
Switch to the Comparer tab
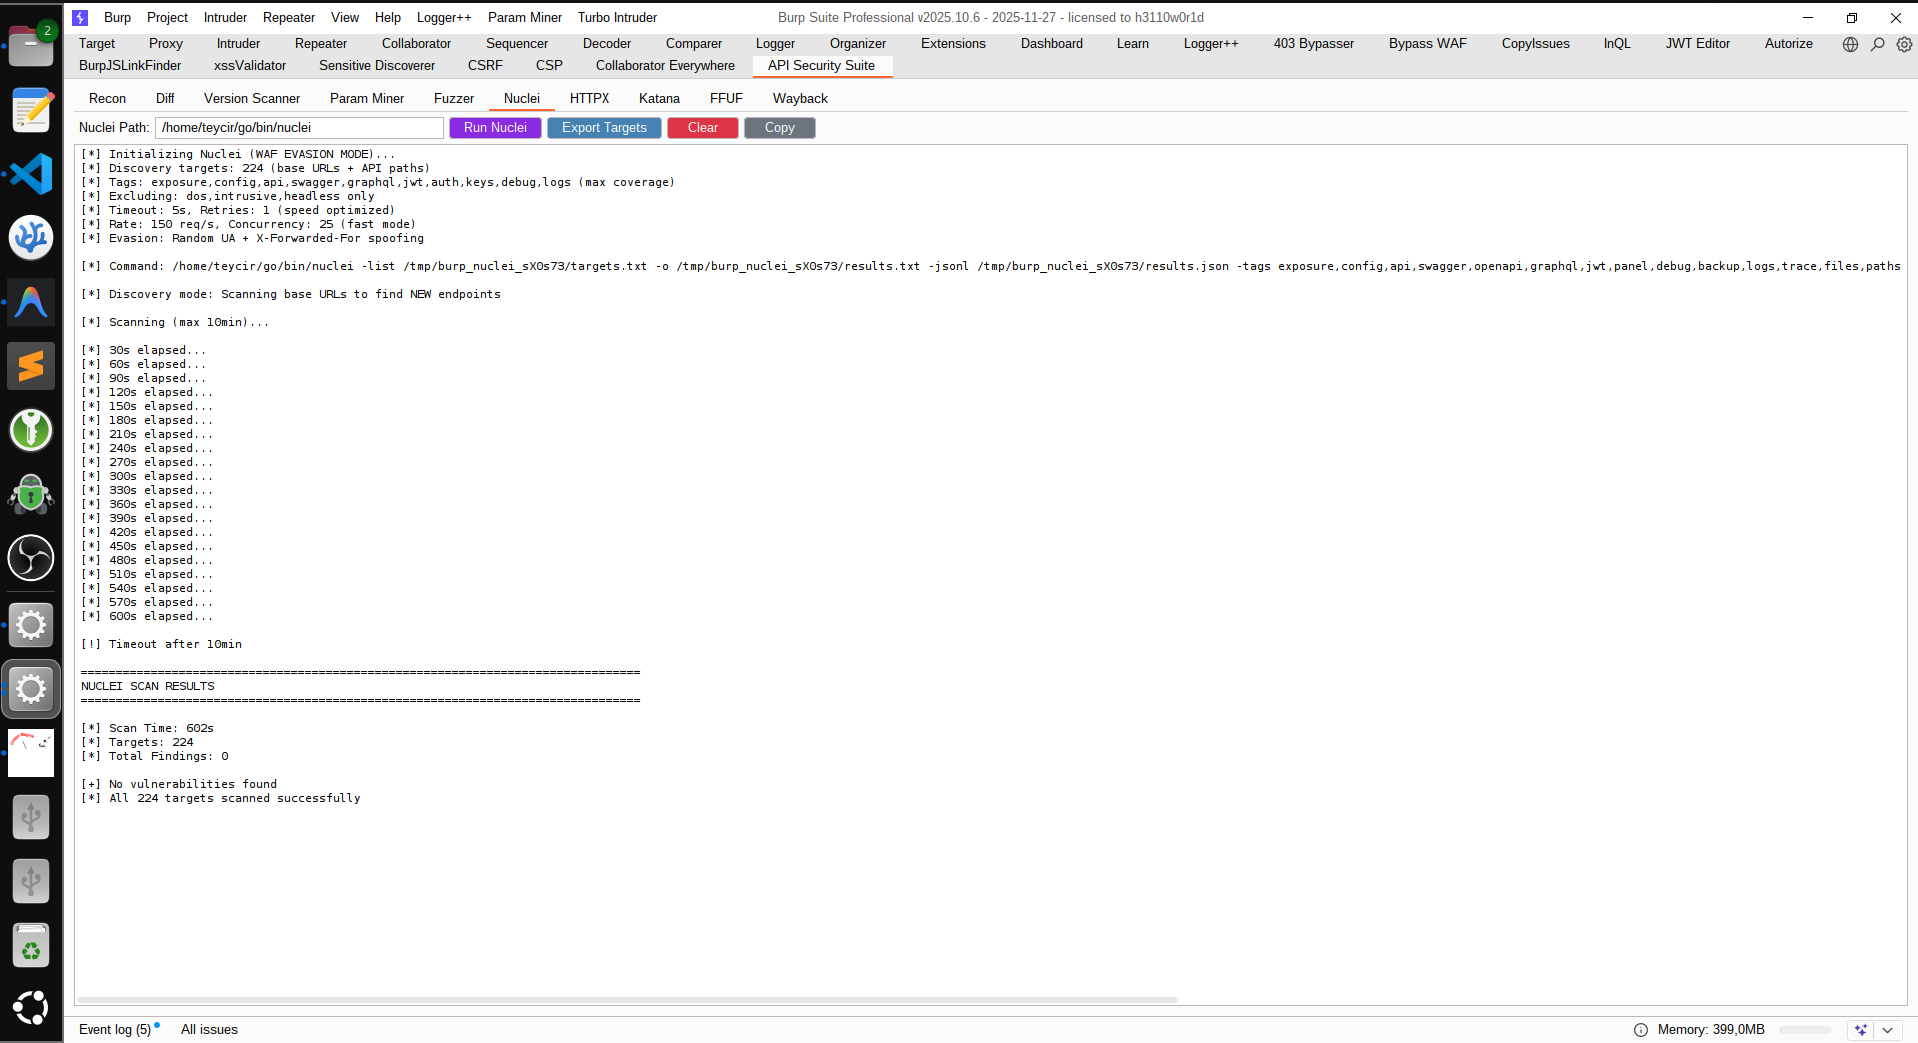click(x=694, y=43)
